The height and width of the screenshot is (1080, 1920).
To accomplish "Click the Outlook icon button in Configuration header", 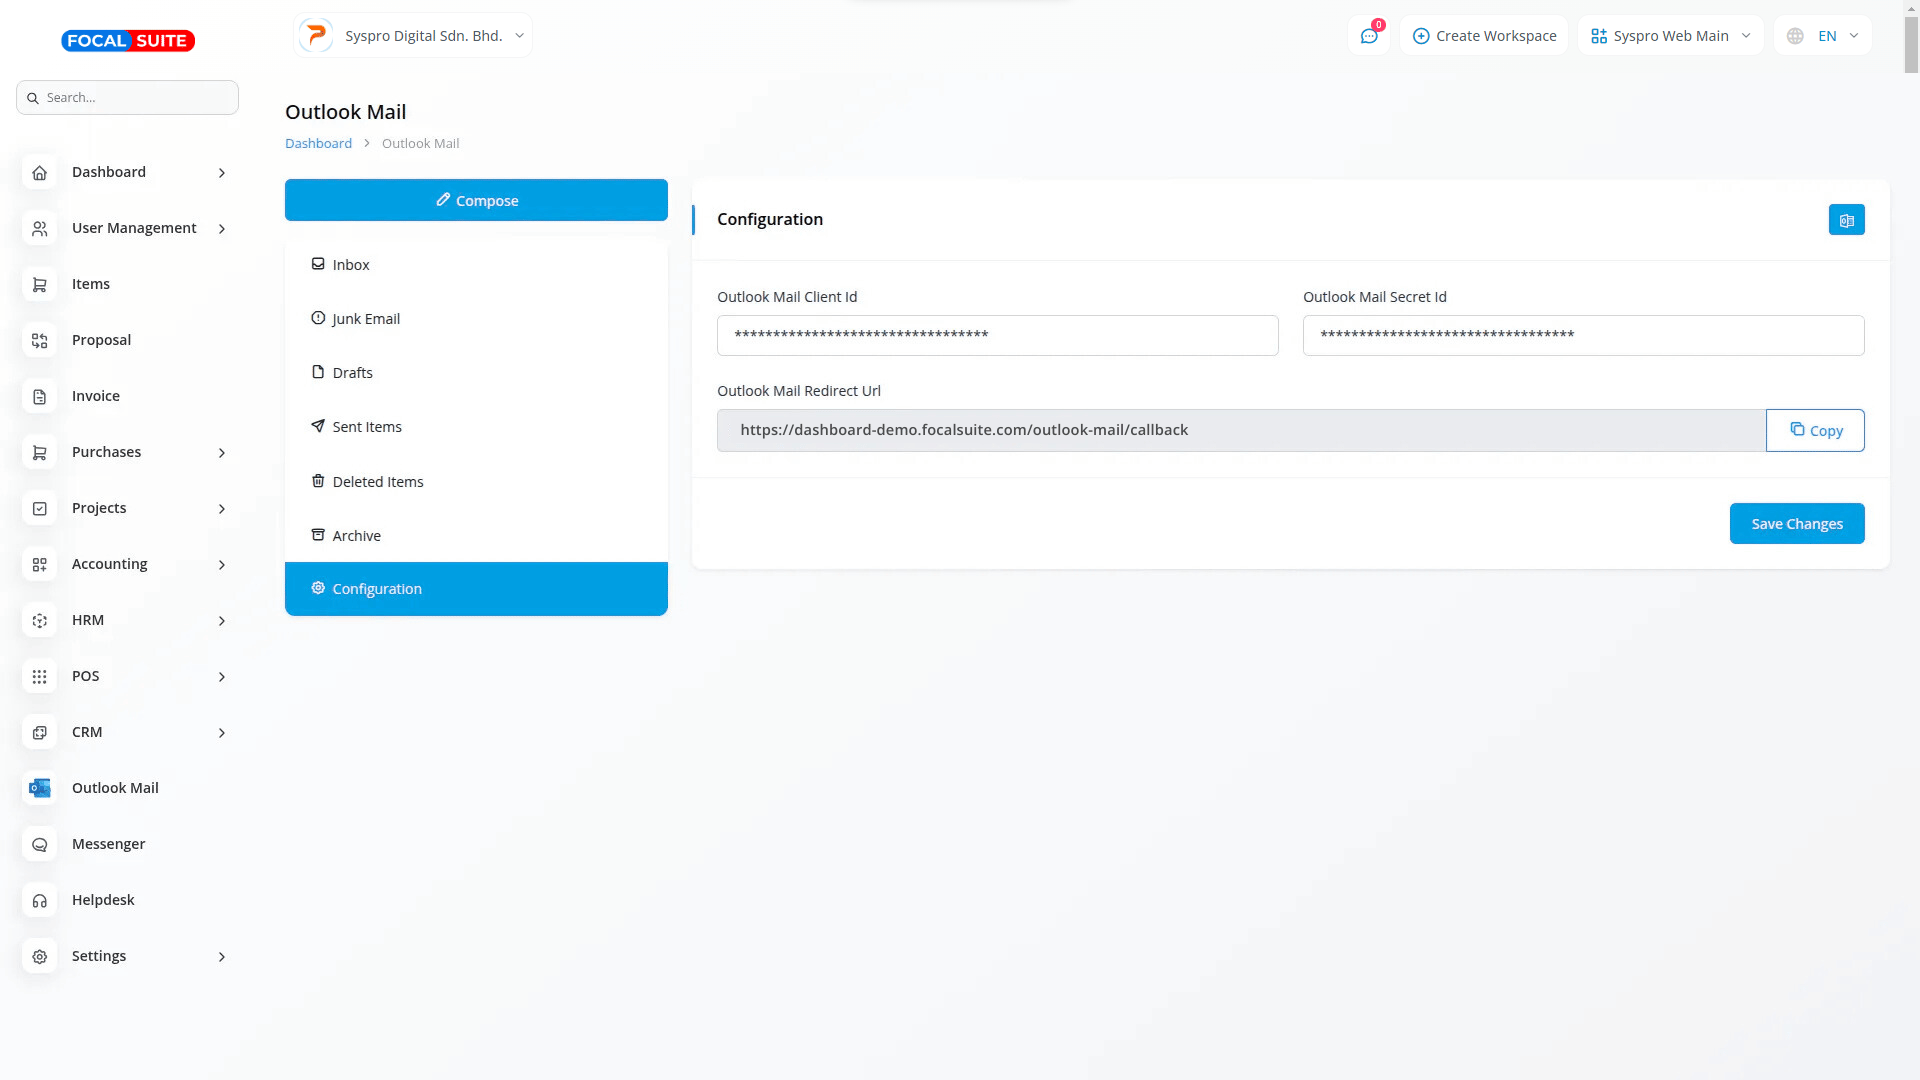I will click(x=1846, y=220).
